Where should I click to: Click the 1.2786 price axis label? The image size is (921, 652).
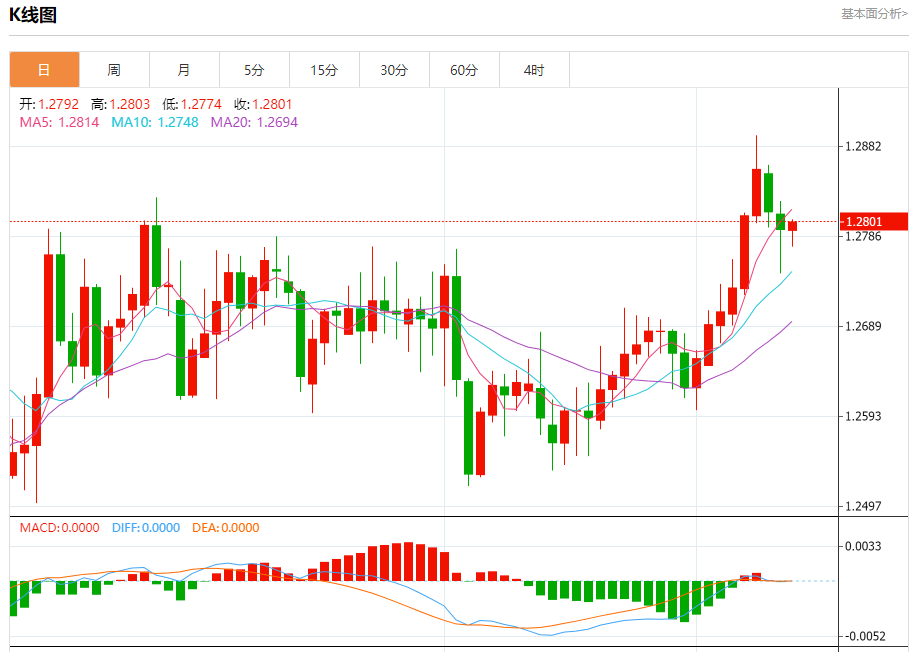coord(863,237)
